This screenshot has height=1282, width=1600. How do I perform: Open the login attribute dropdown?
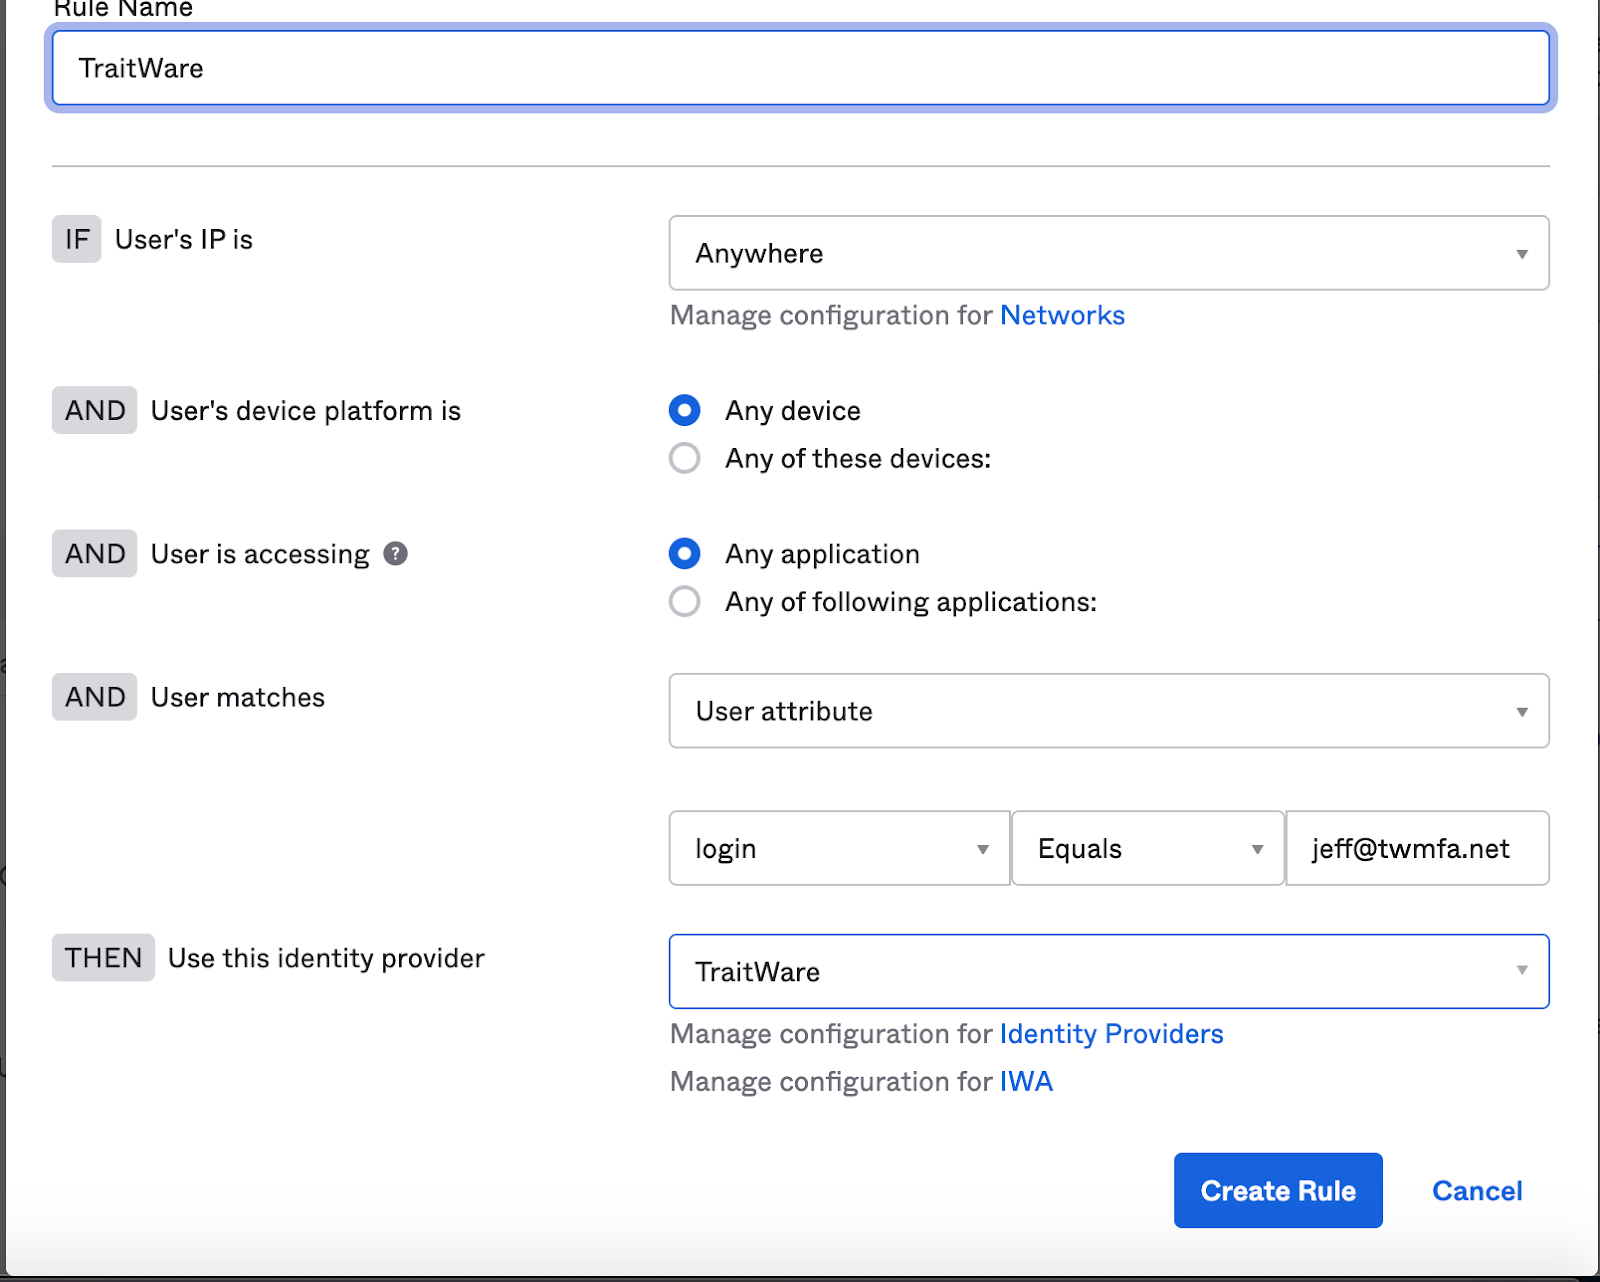(x=839, y=848)
